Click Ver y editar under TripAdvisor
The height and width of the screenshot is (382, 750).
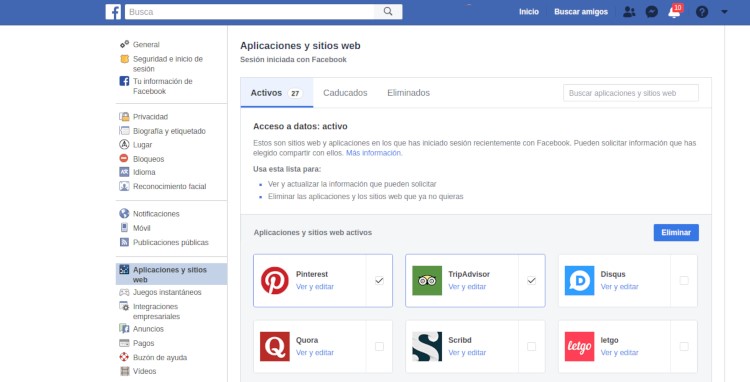[x=467, y=286]
